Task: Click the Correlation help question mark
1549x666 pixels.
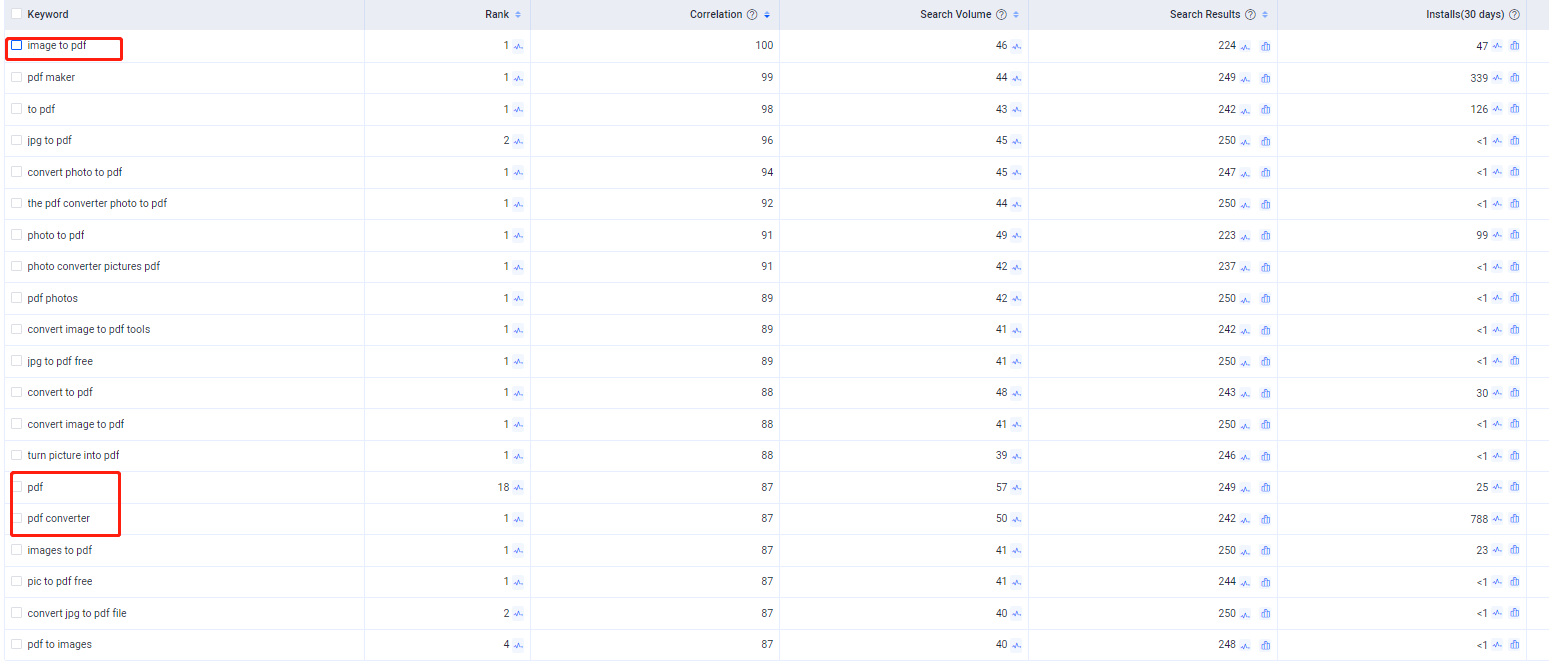Action: [752, 15]
